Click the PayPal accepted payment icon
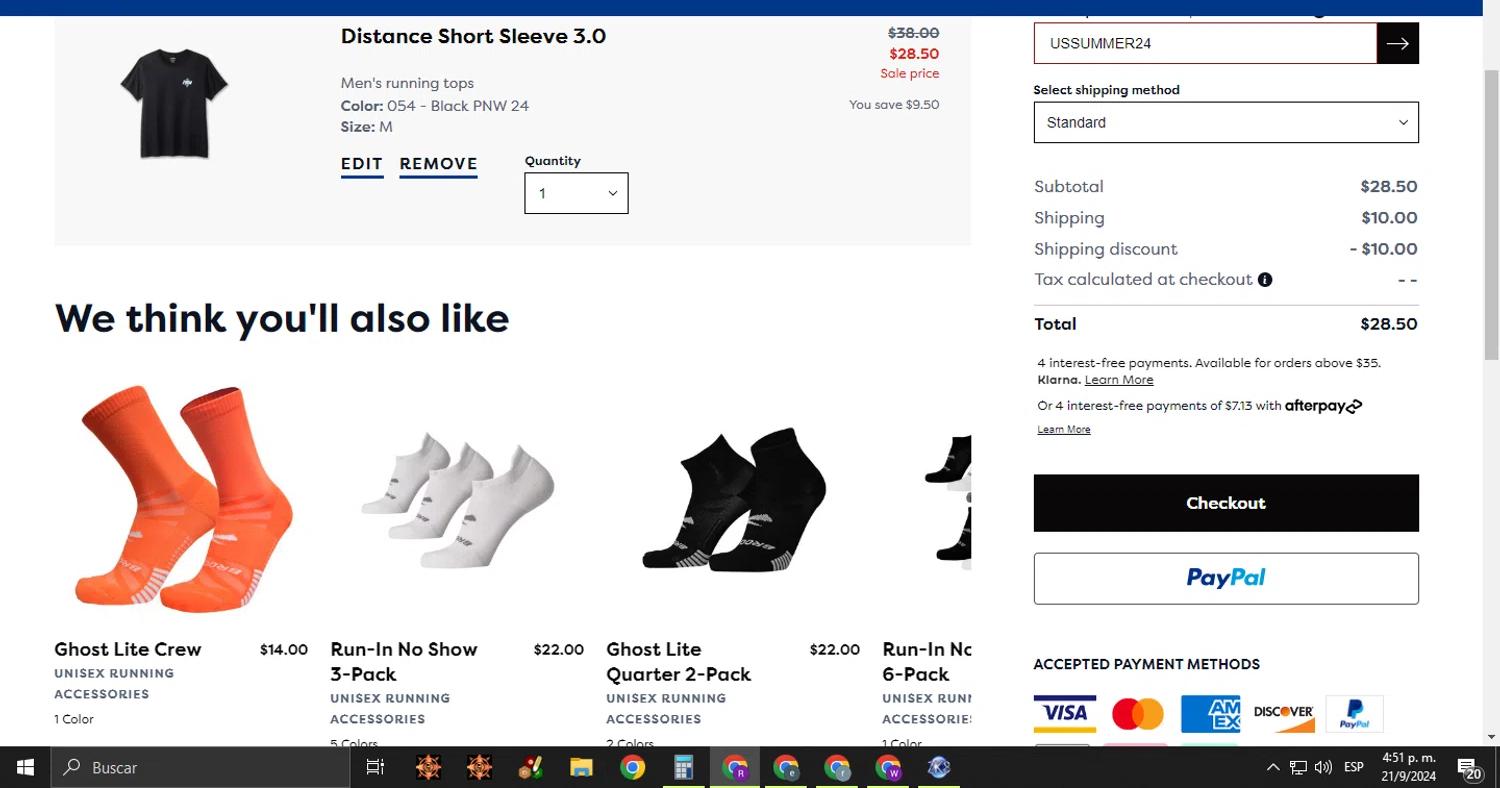 pos(1355,714)
